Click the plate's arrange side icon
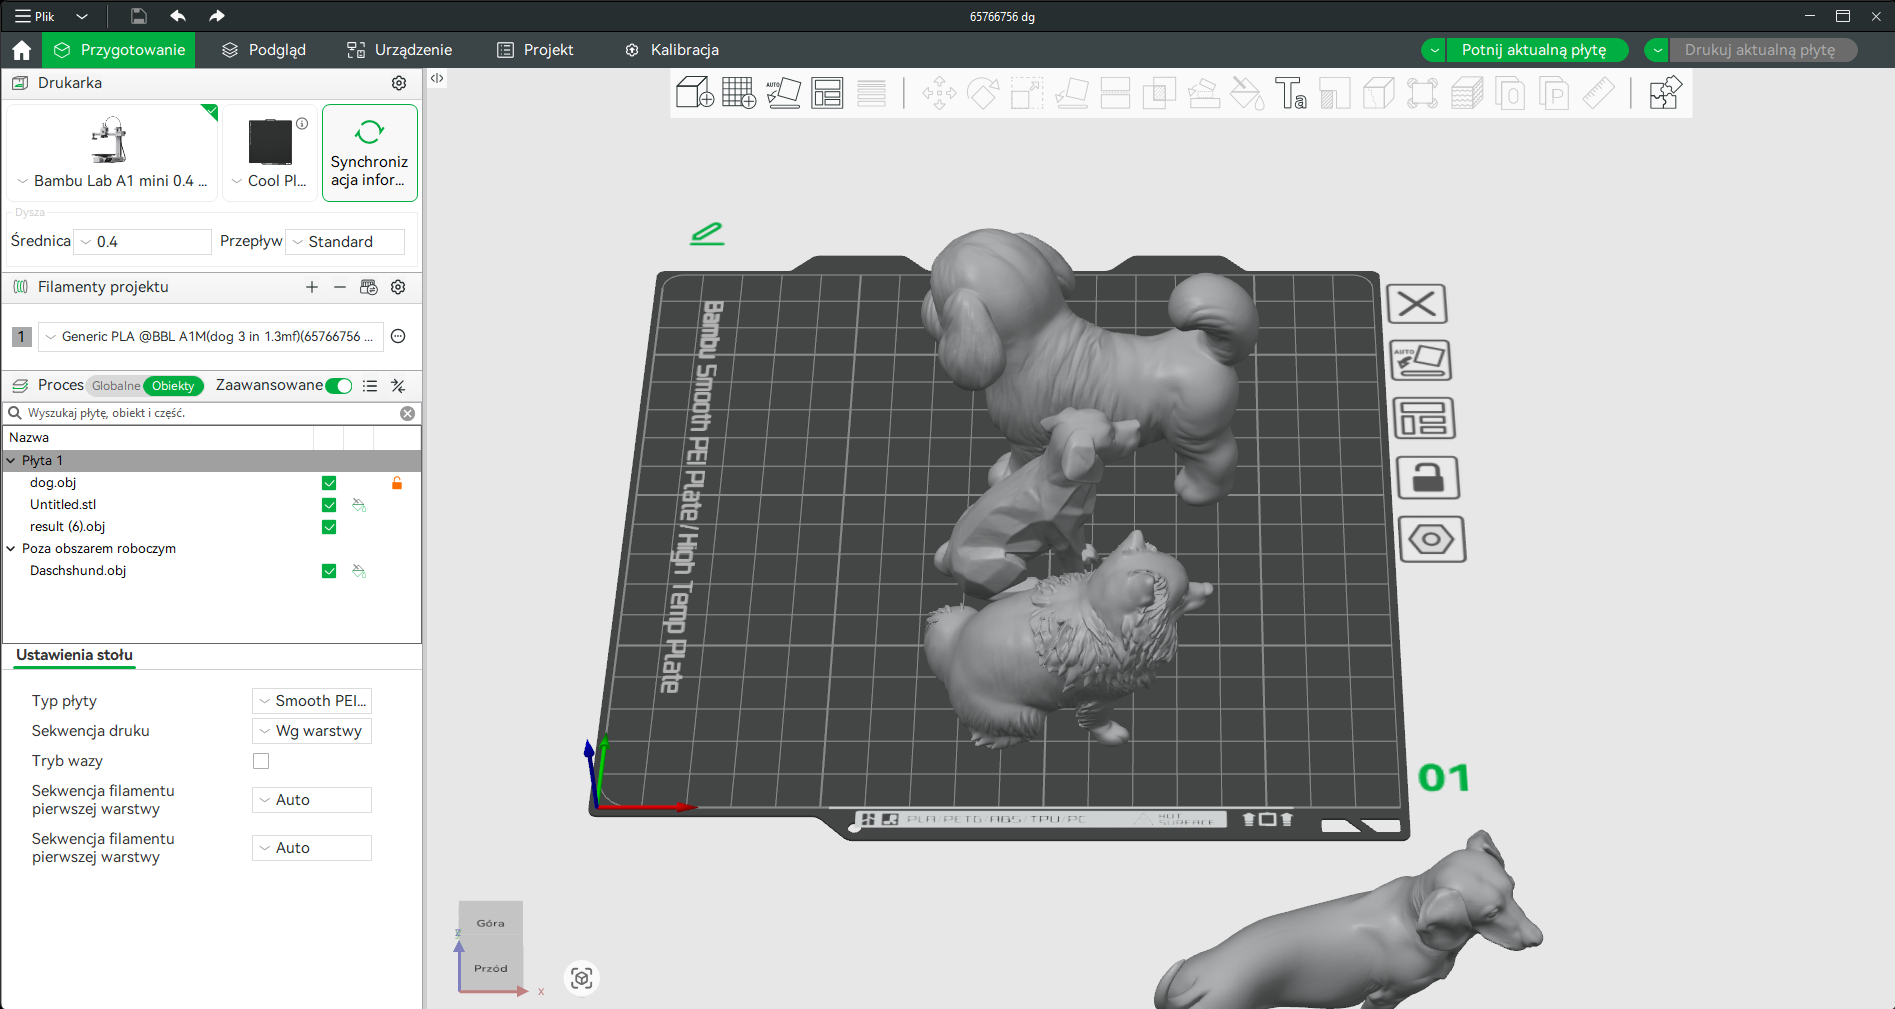1895x1009 pixels. (1424, 418)
